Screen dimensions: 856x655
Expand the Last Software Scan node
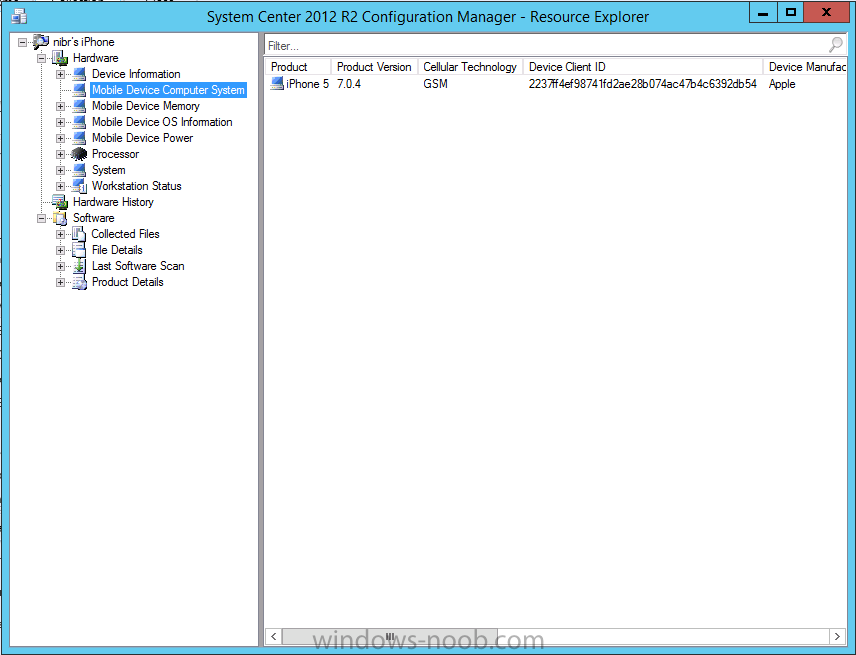coord(61,266)
